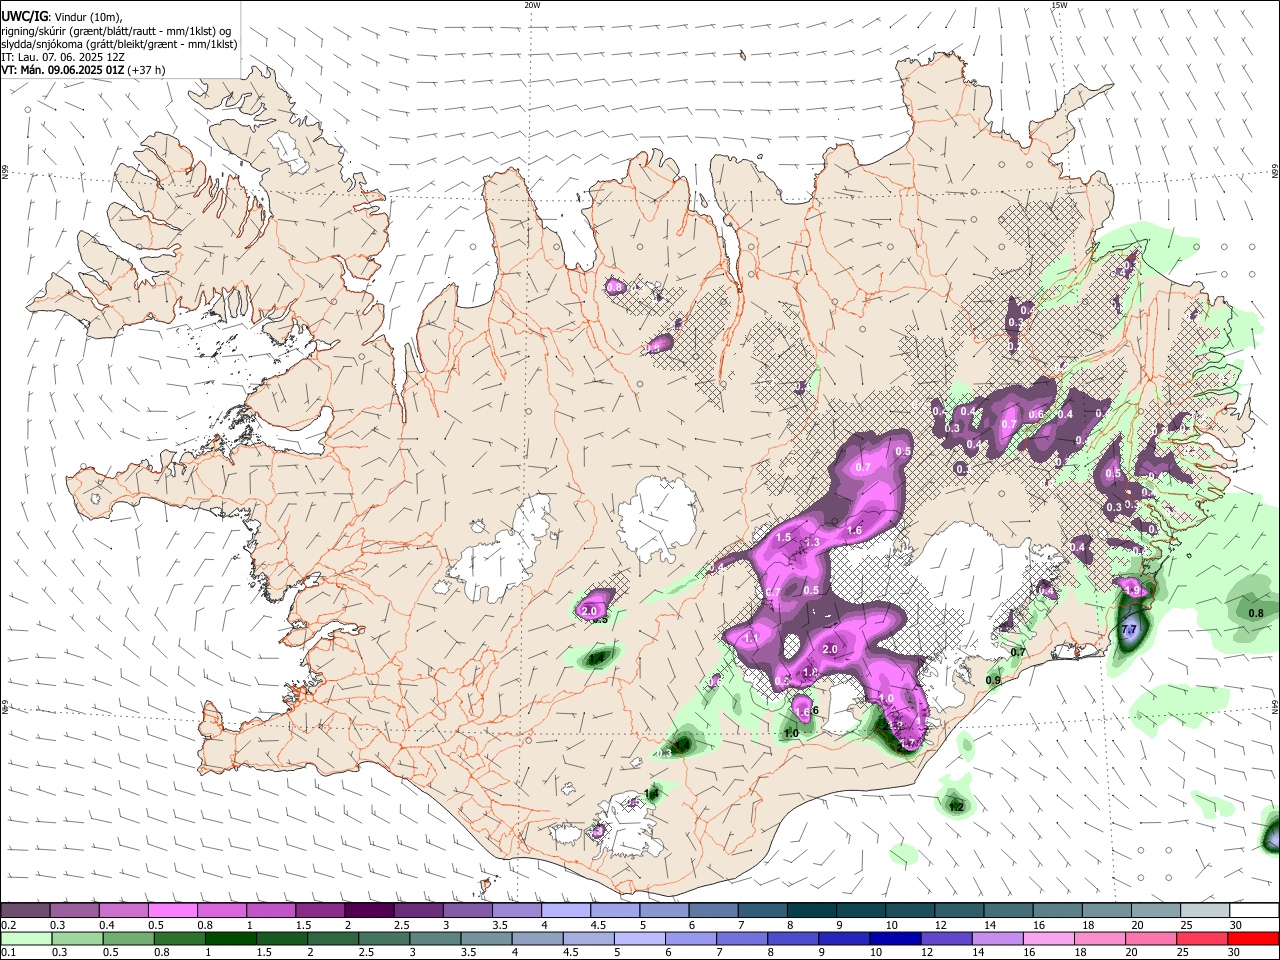1280x960 pixels.
Task: Pick the 0.5 medium green swatch, bottom scale
Action: (129, 938)
